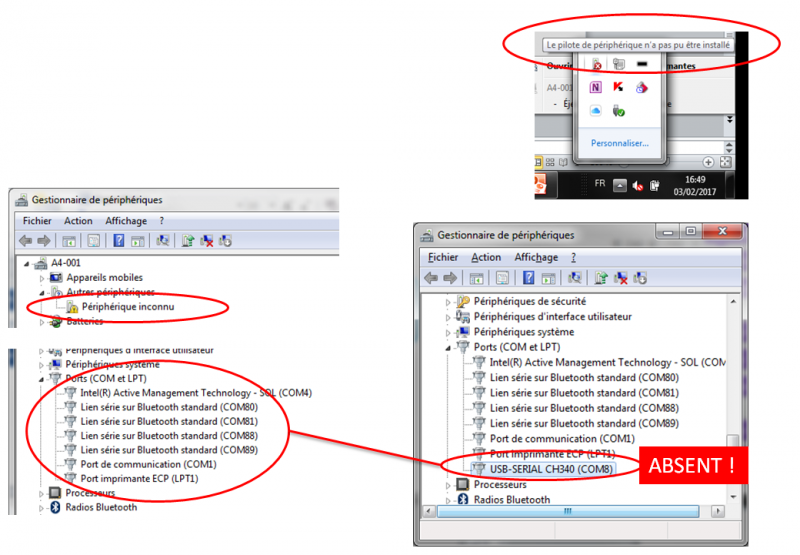Click the safely remove hardware USB icon
The height and width of the screenshot is (555, 800).
pos(619,110)
